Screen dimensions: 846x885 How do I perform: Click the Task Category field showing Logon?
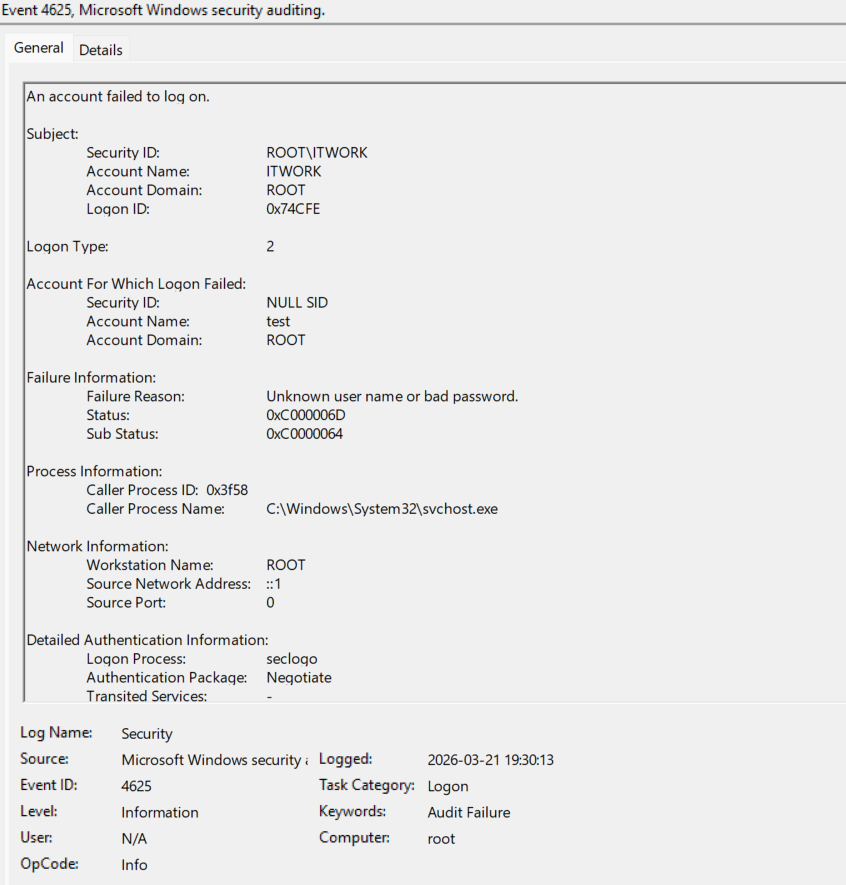pyautogui.click(x=447, y=786)
